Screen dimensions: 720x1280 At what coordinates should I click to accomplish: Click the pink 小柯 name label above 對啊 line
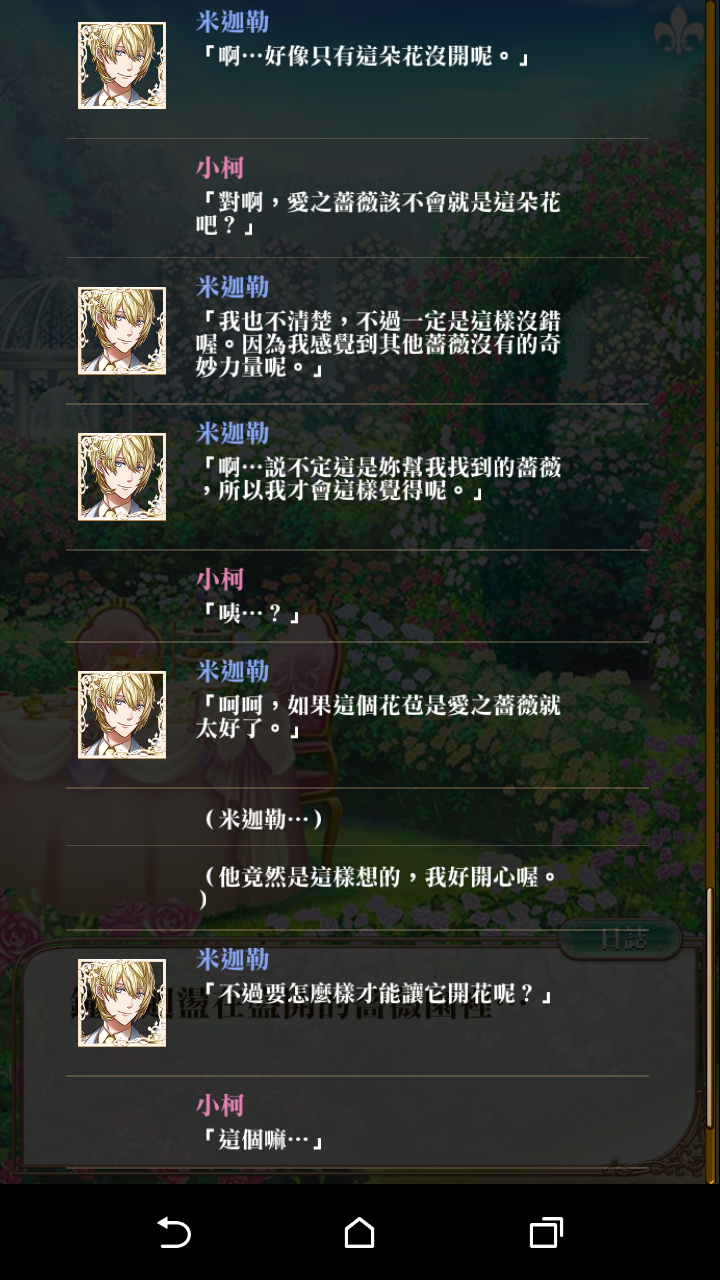[x=220, y=167]
